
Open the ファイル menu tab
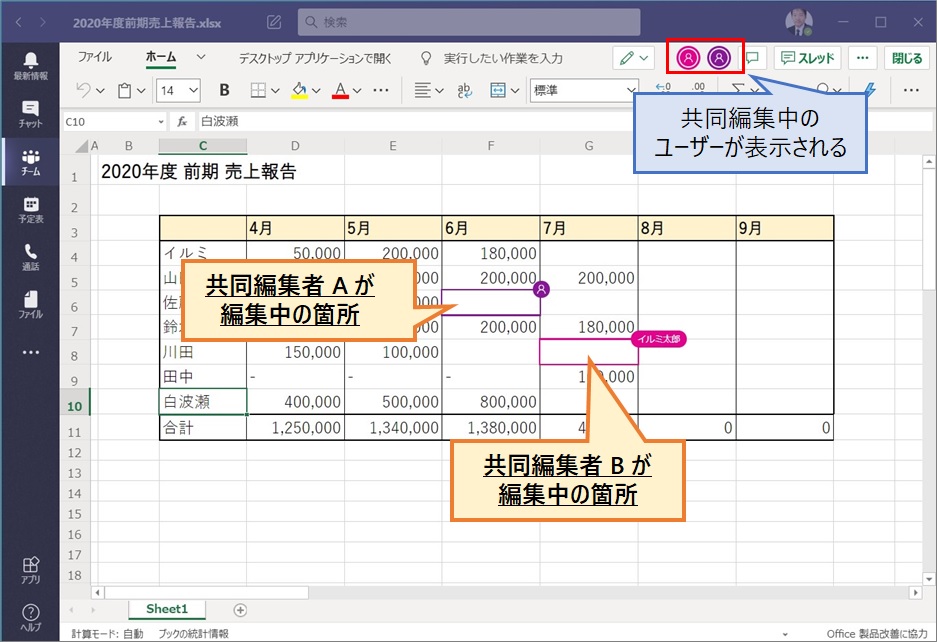click(x=95, y=58)
